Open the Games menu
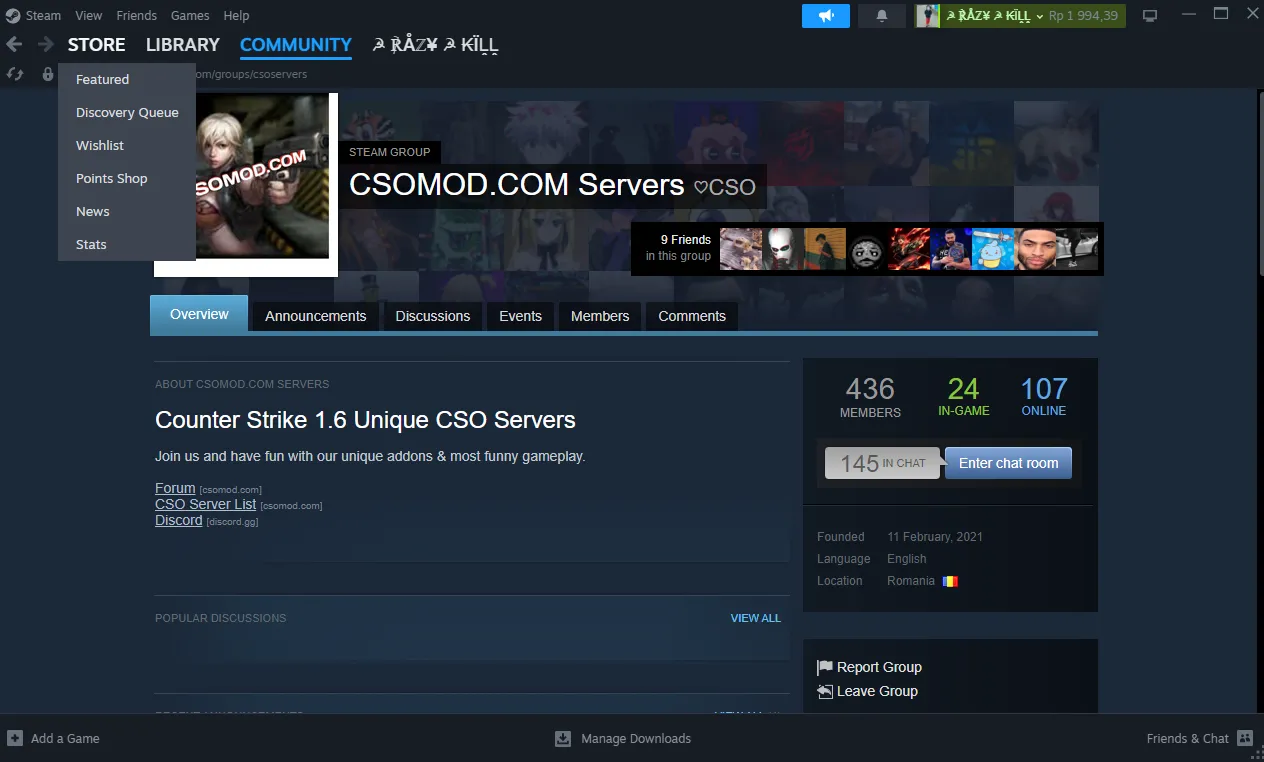Viewport: 1264px width, 762px height. pos(190,15)
